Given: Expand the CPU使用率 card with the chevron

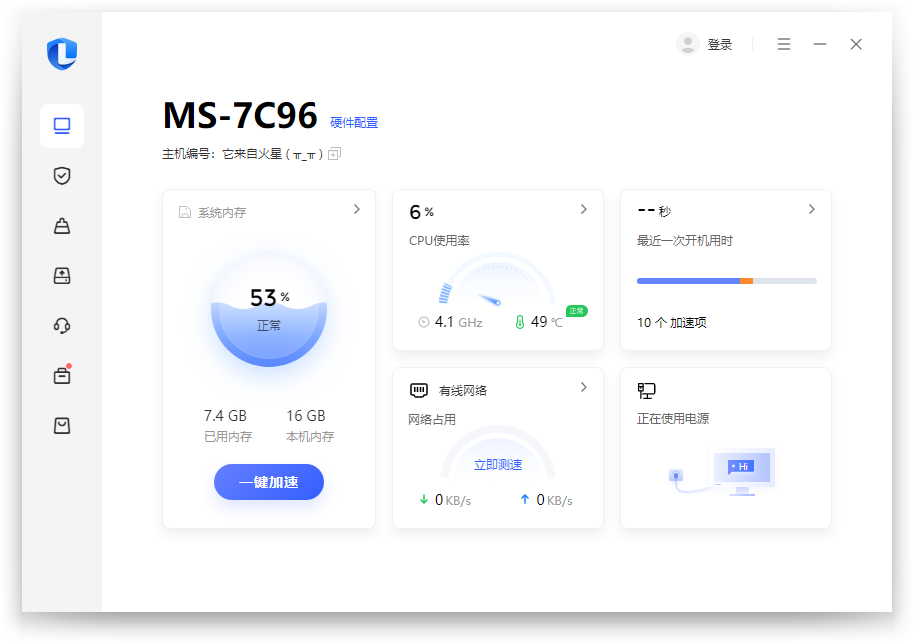Looking at the screenshot, I should pos(584,210).
